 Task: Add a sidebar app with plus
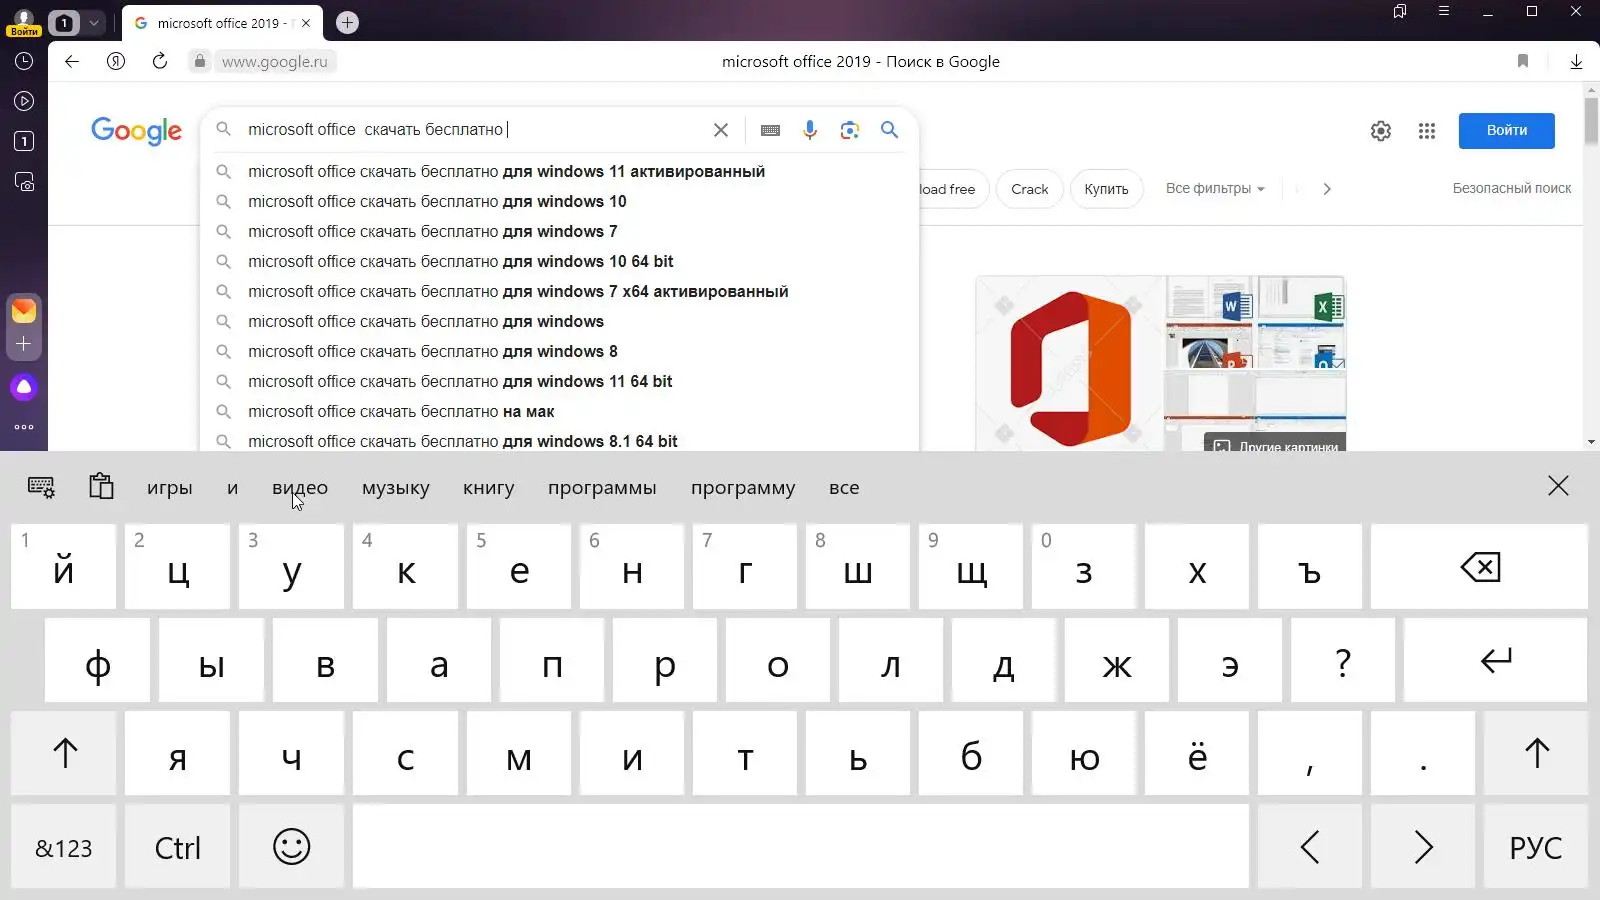pyautogui.click(x=24, y=343)
